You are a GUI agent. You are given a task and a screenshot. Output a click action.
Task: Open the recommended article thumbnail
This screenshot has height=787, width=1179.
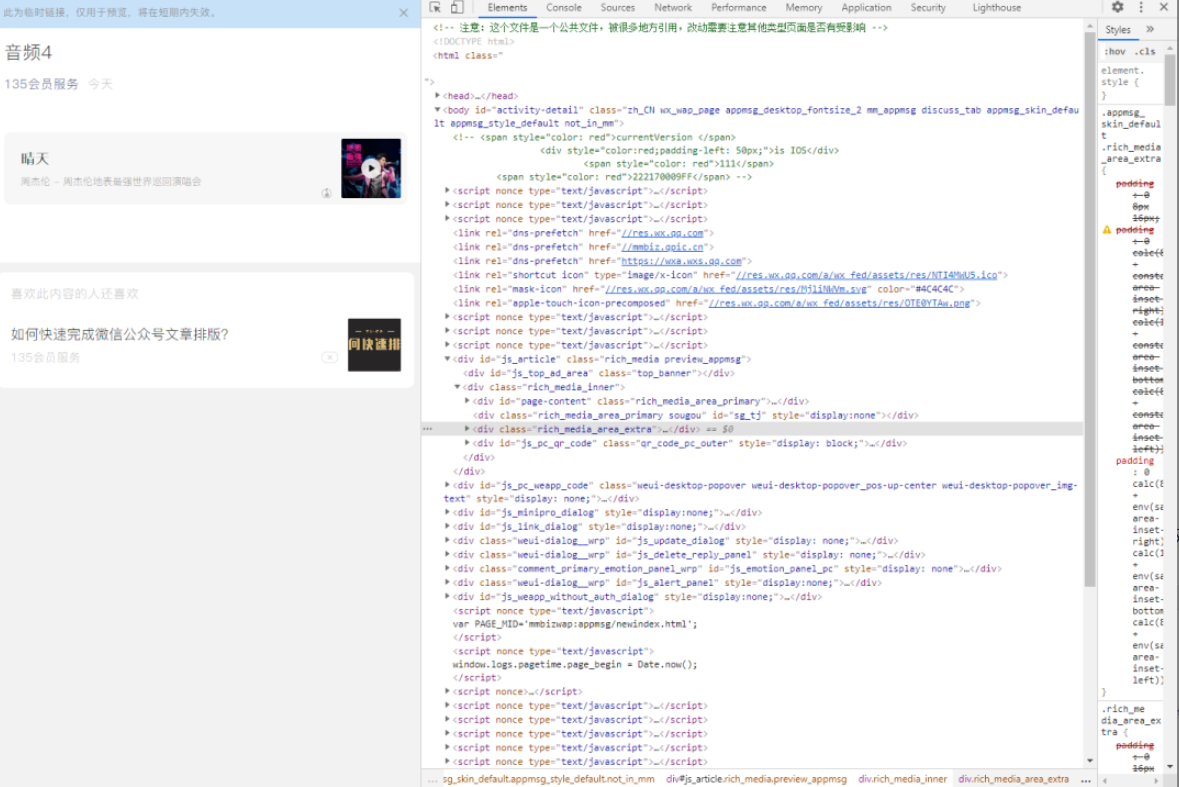pos(374,345)
